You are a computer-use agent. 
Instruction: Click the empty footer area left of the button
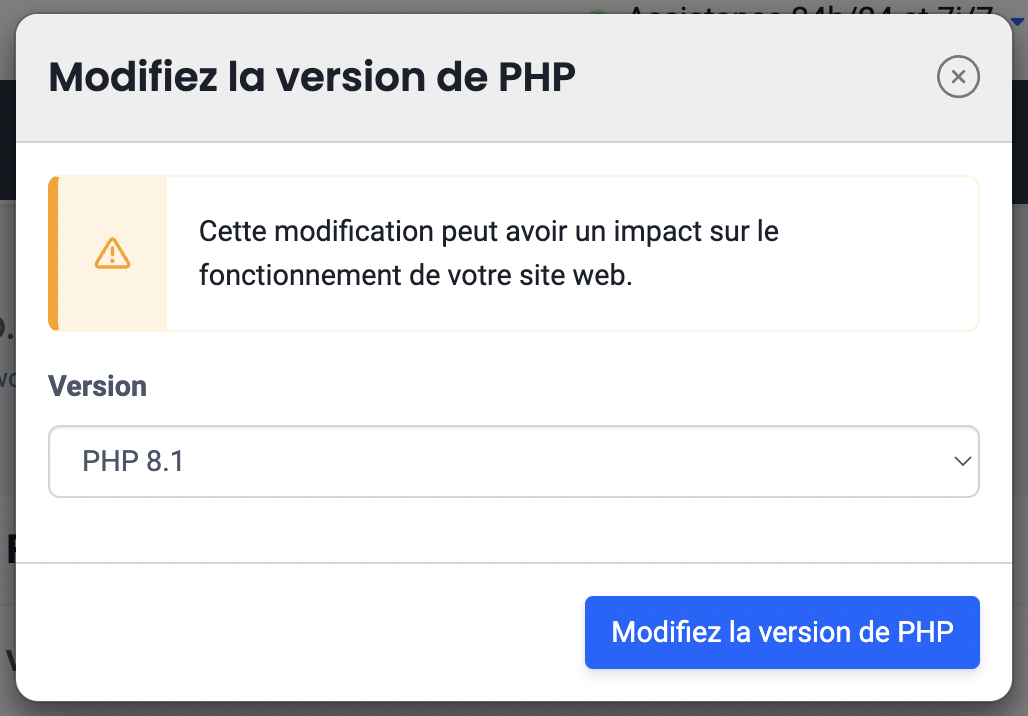(x=300, y=632)
